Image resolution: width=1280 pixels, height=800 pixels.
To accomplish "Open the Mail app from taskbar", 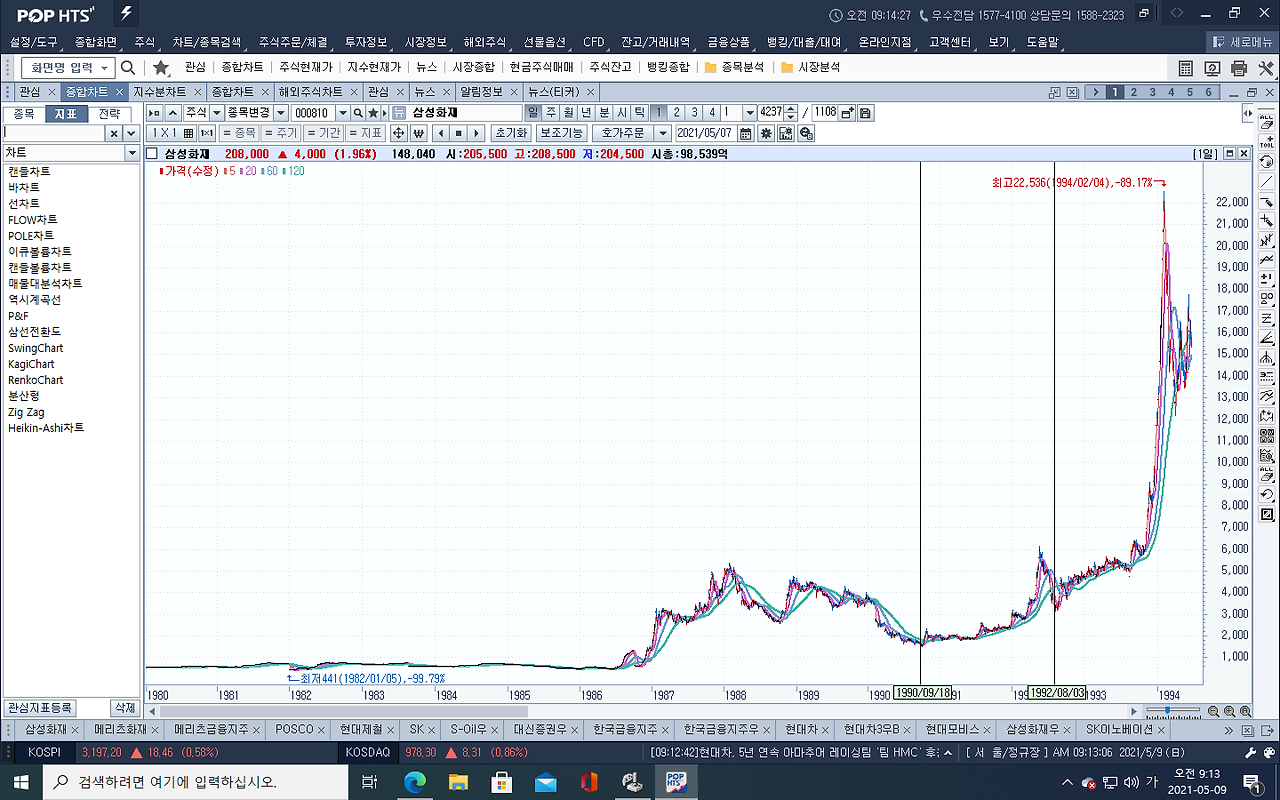I will pyautogui.click(x=546, y=781).
